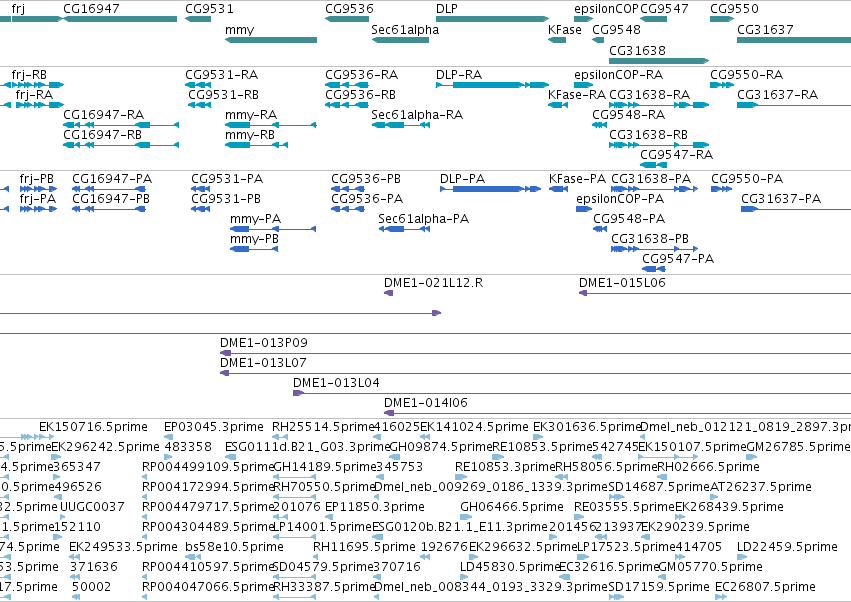Select the KFase-RA transcript label

pos(577,94)
